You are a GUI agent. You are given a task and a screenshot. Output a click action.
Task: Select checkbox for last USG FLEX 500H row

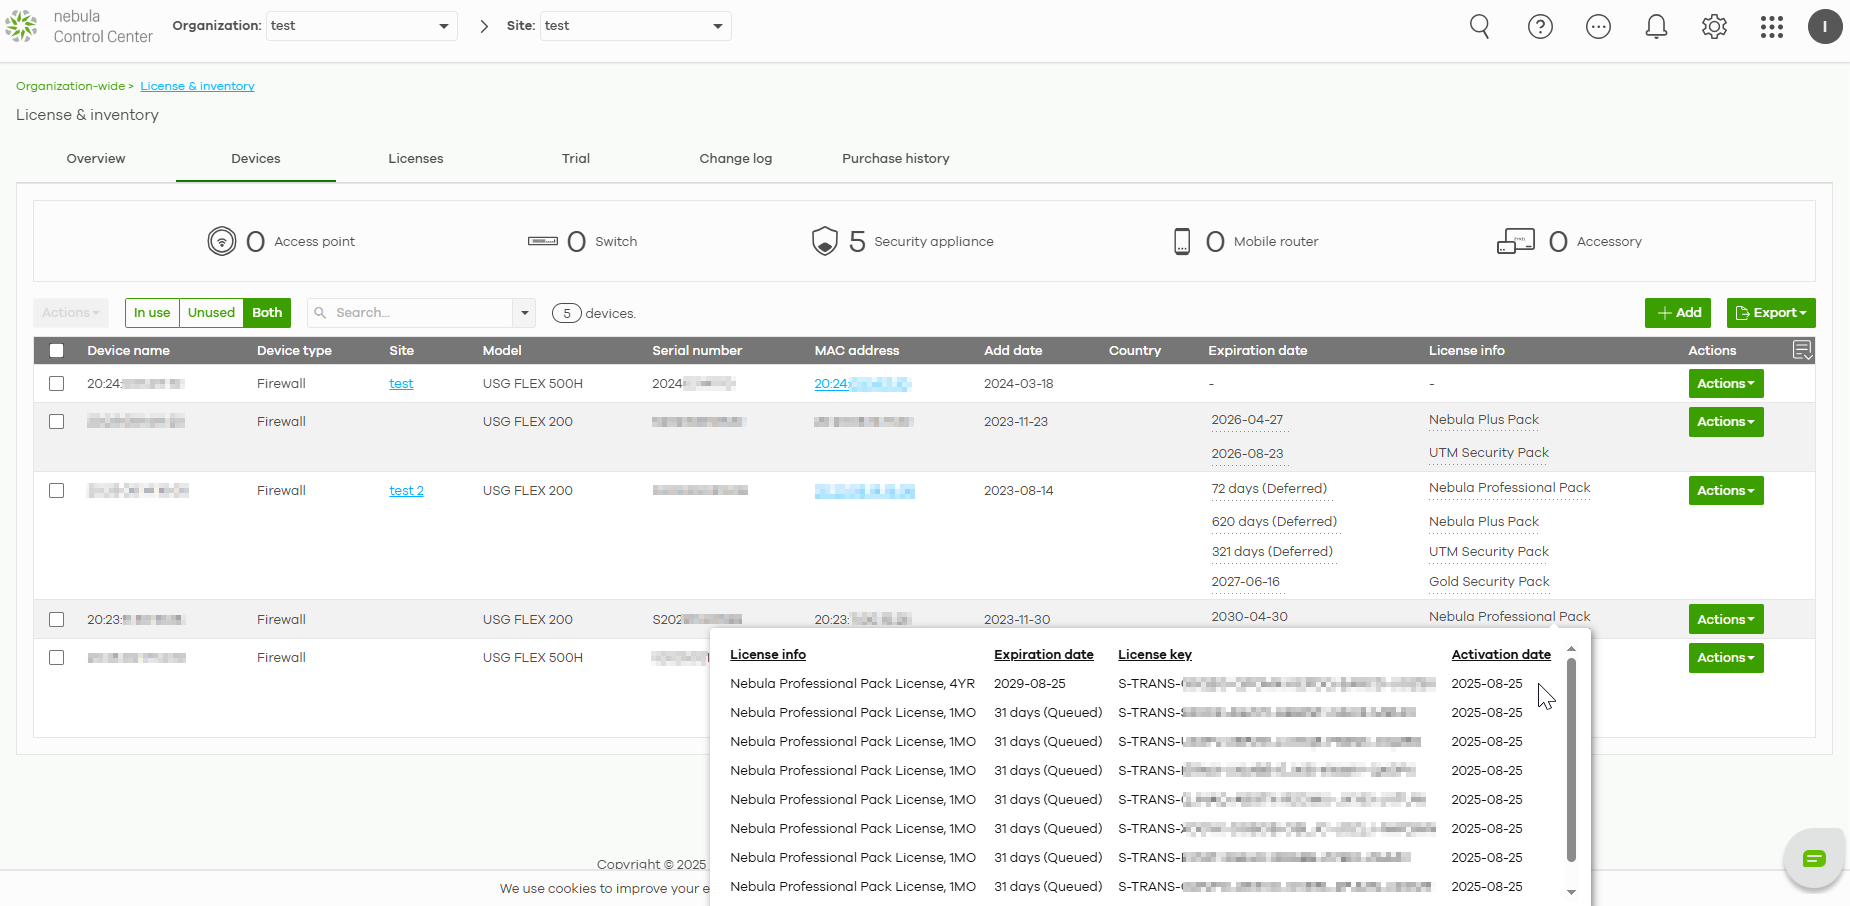pyautogui.click(x=57, y=658)
